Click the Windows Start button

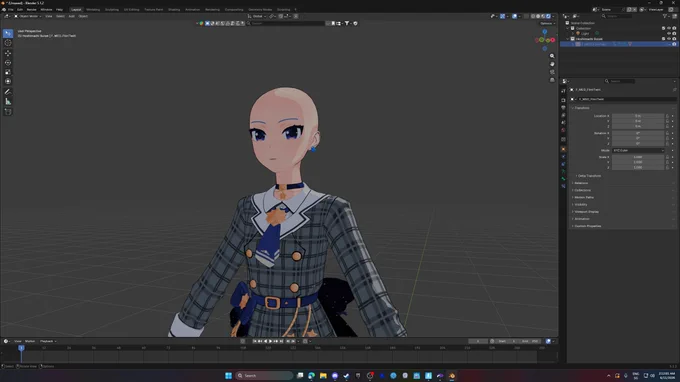(229, 375)
